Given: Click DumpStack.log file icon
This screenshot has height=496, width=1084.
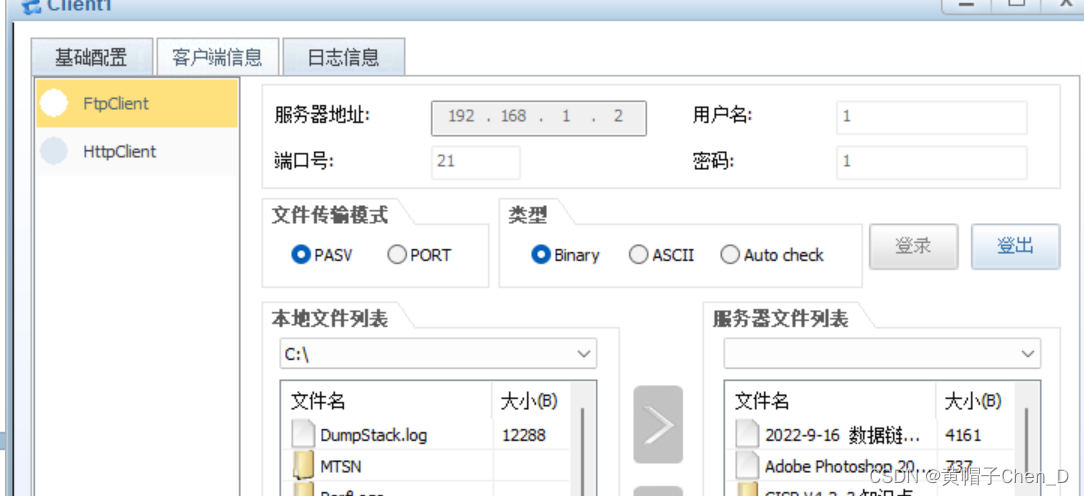Looking at the screenshot, I should click(303, 435).
